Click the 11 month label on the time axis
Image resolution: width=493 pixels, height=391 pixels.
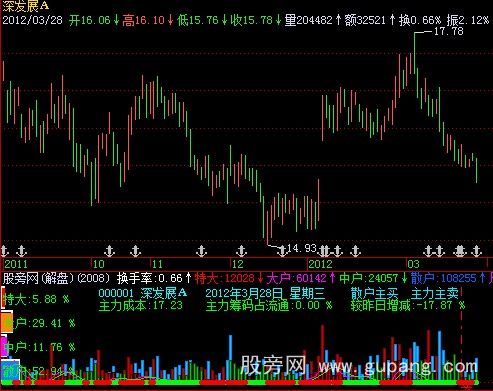(x=157, y=264)
